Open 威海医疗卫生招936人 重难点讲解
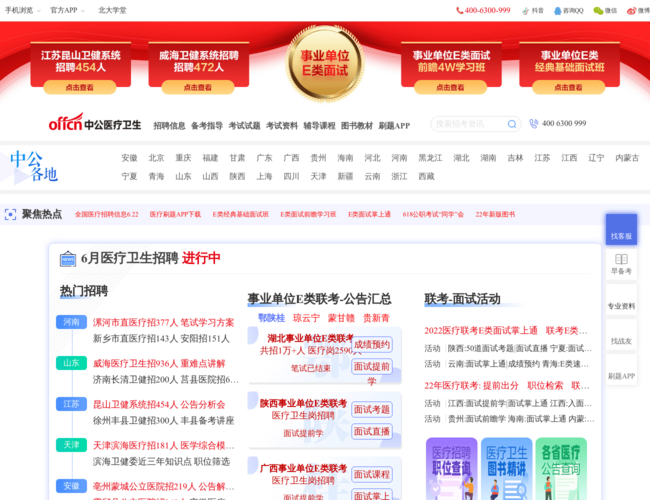Screen dimensions: 650x500 point(159,364)
